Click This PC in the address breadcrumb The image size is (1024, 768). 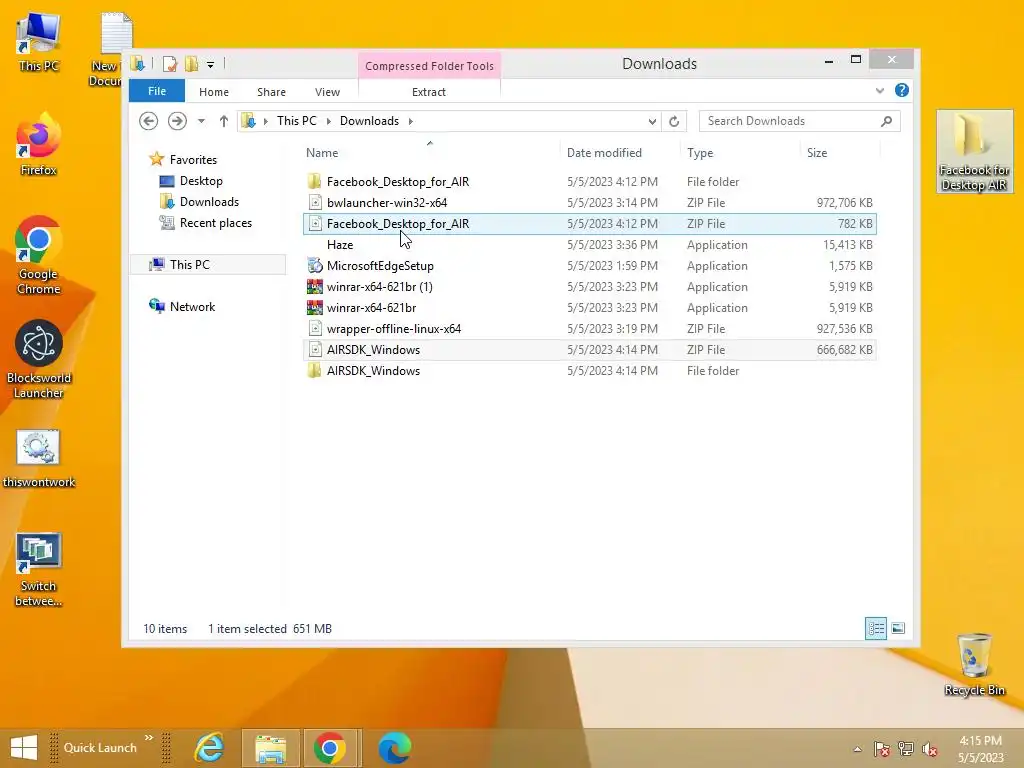tap(296, 121)
